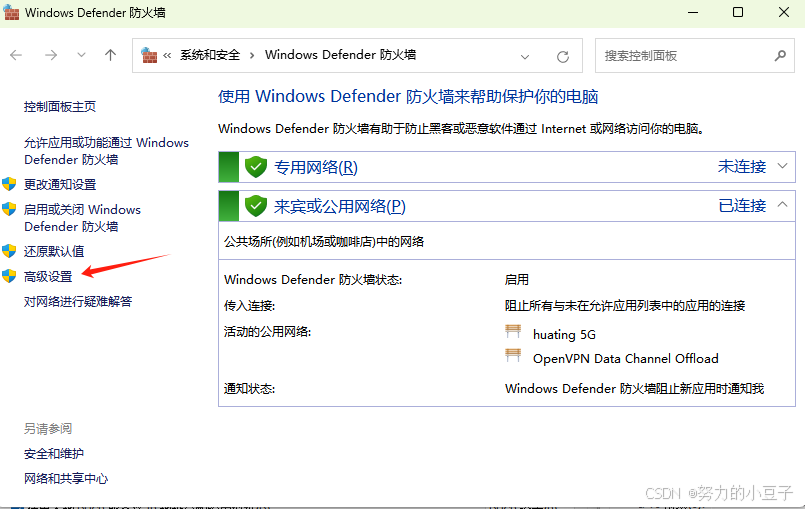This screenshot has width=805, height=509.
Task: Click the shield icon beside 高级设置
Action: point(9,276)
